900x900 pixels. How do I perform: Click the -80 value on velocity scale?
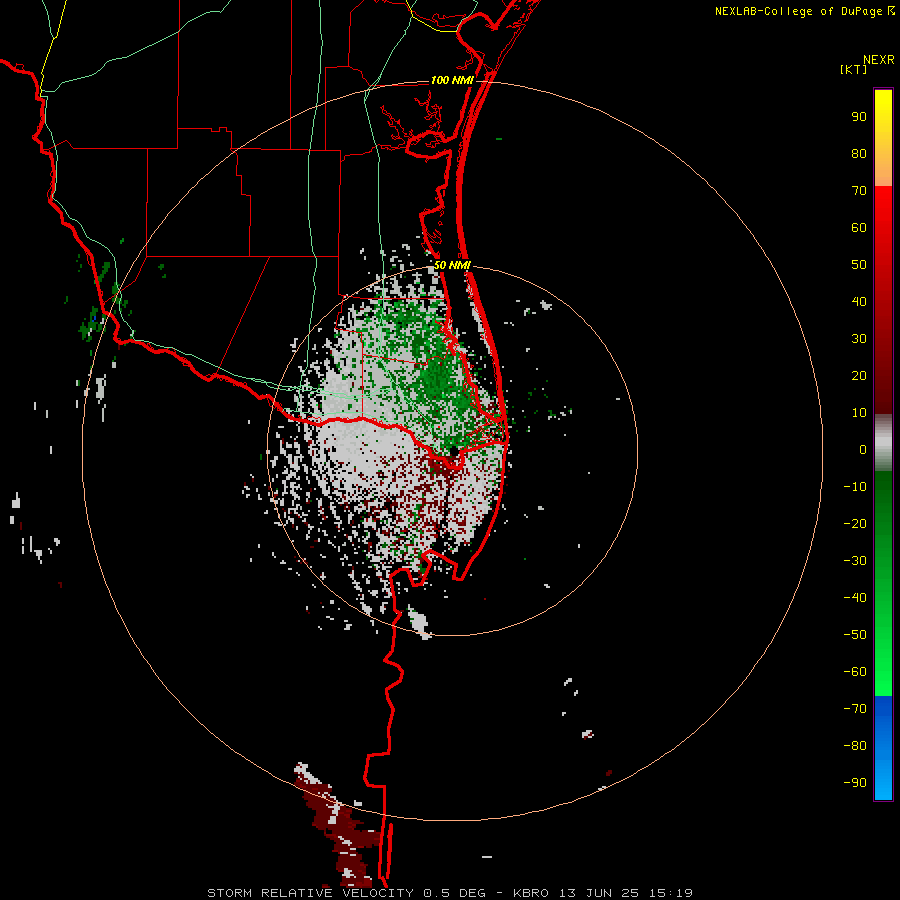click(855, 746)
